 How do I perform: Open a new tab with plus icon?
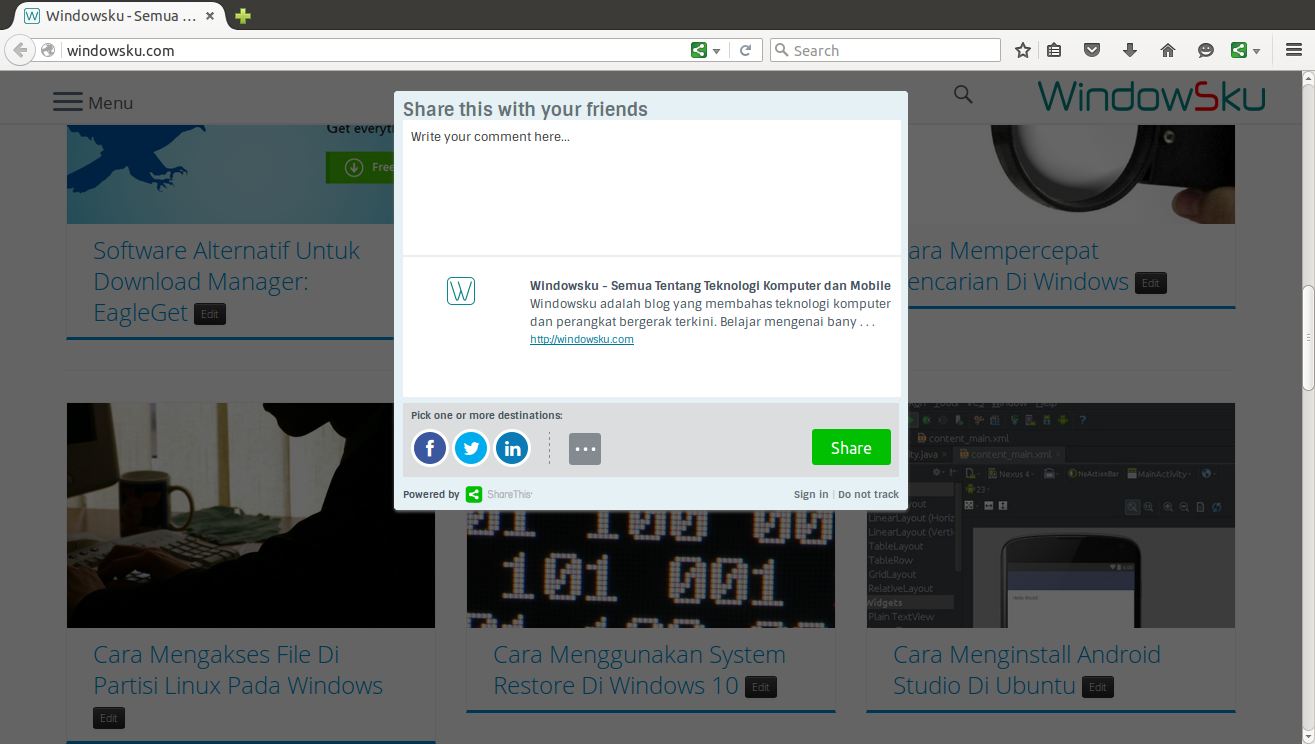(243, 16)
